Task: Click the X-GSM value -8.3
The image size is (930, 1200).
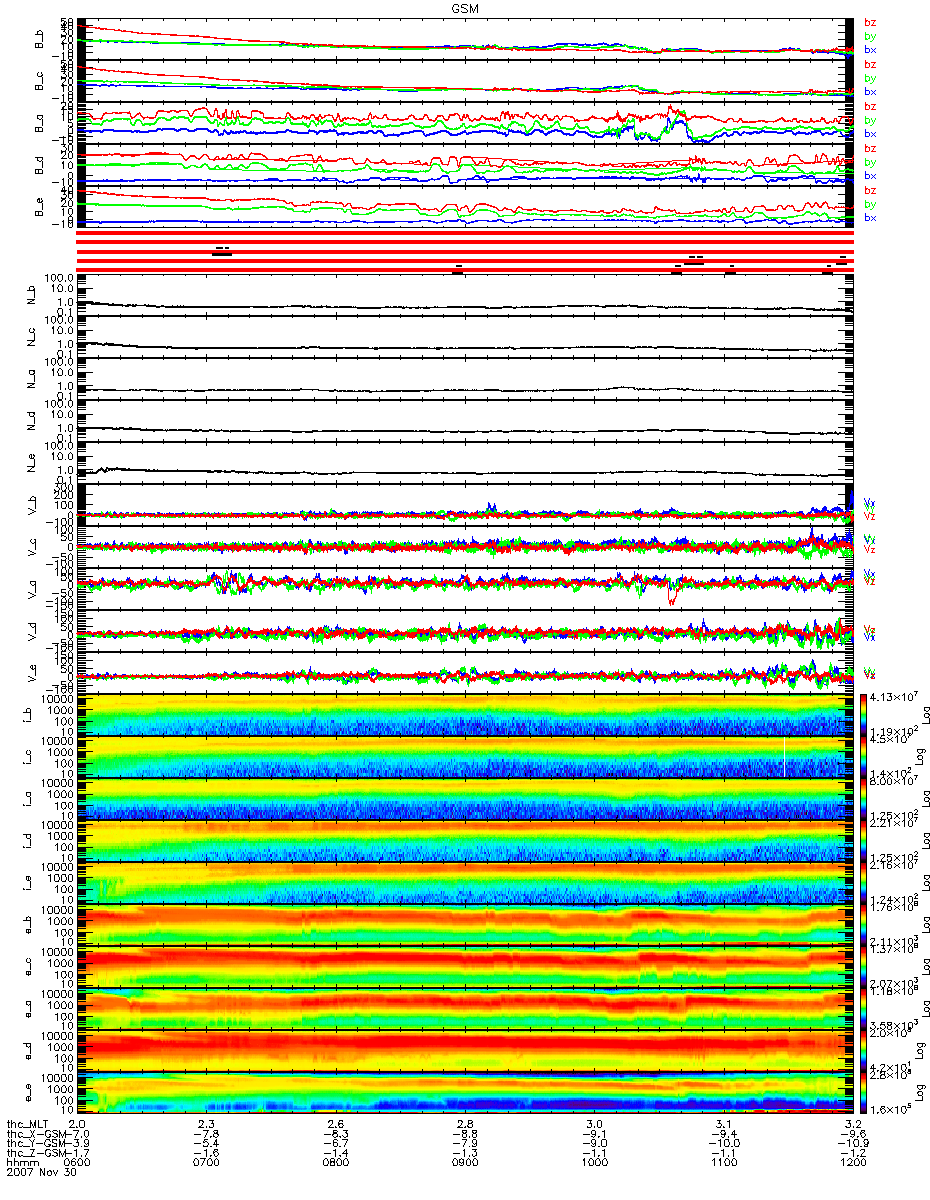Action: point(336,1133)
